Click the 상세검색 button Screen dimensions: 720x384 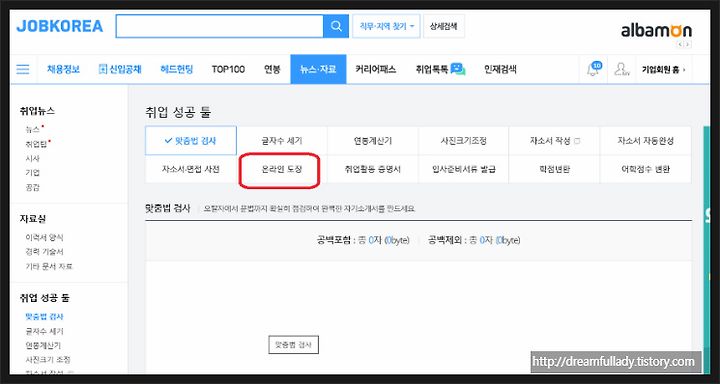pos(444,26)
